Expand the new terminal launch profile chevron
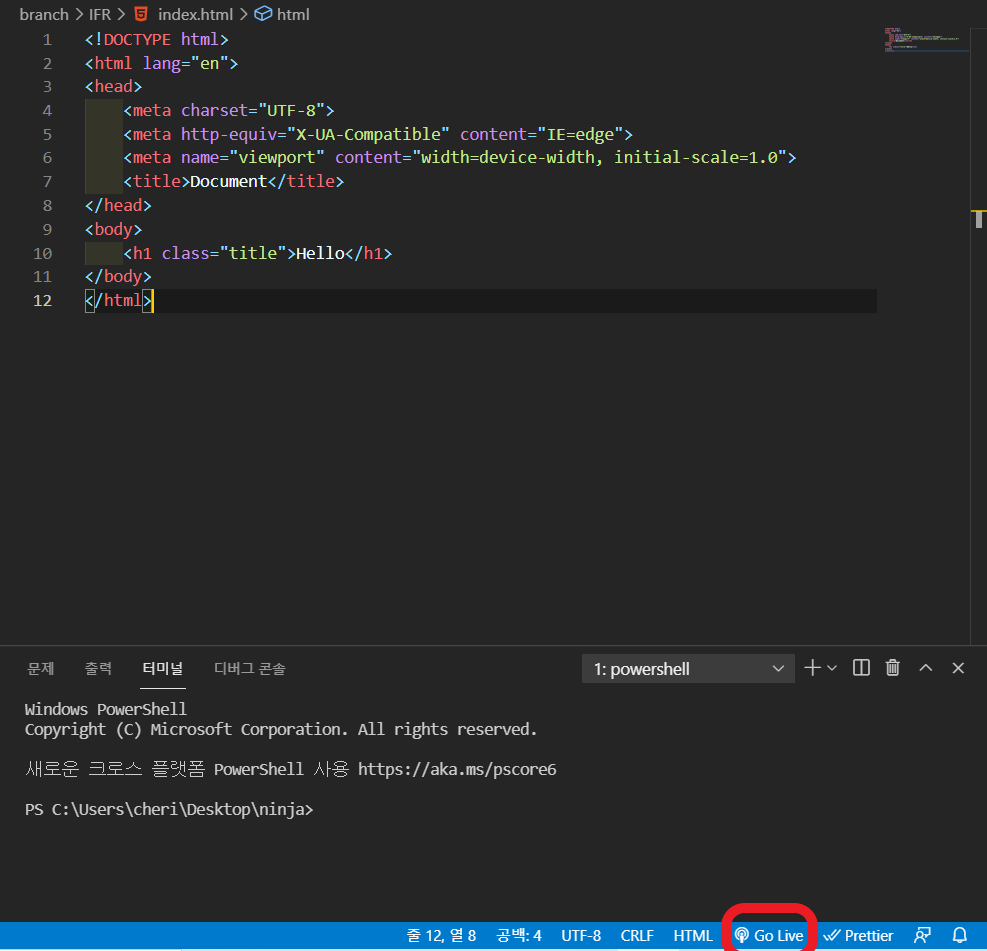The width and height of the screenshot is (987, 951). coord(832,668)
